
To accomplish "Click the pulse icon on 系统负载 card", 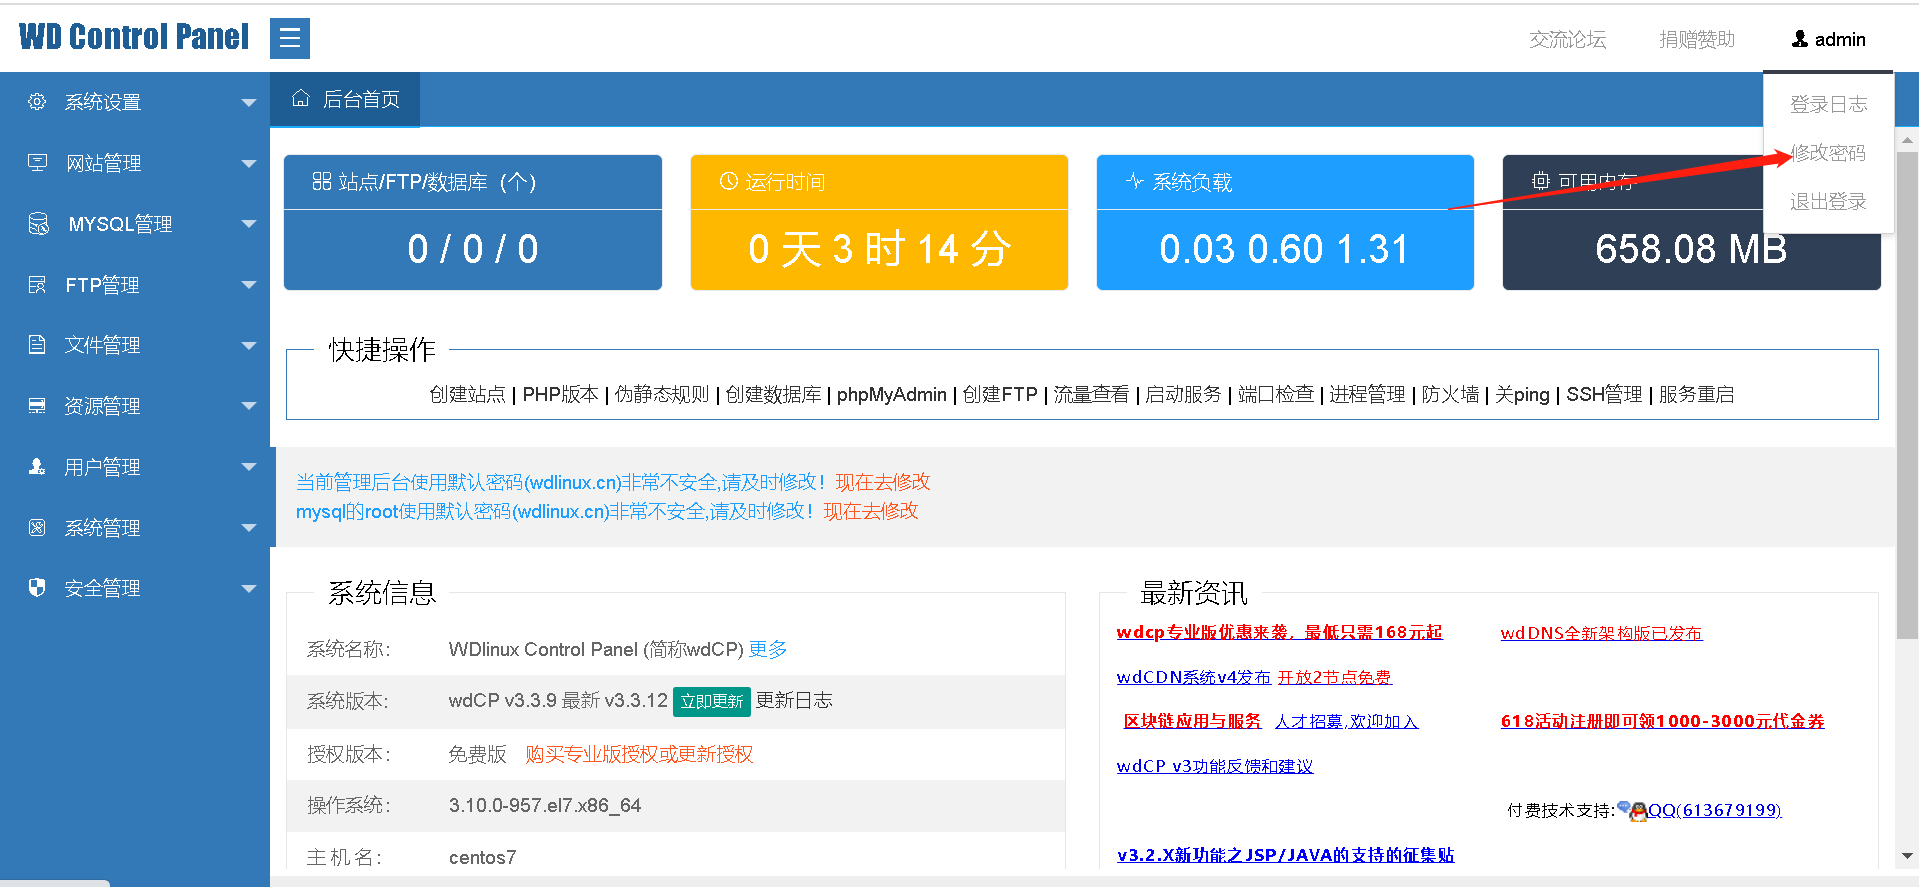I will point(1134,181).
